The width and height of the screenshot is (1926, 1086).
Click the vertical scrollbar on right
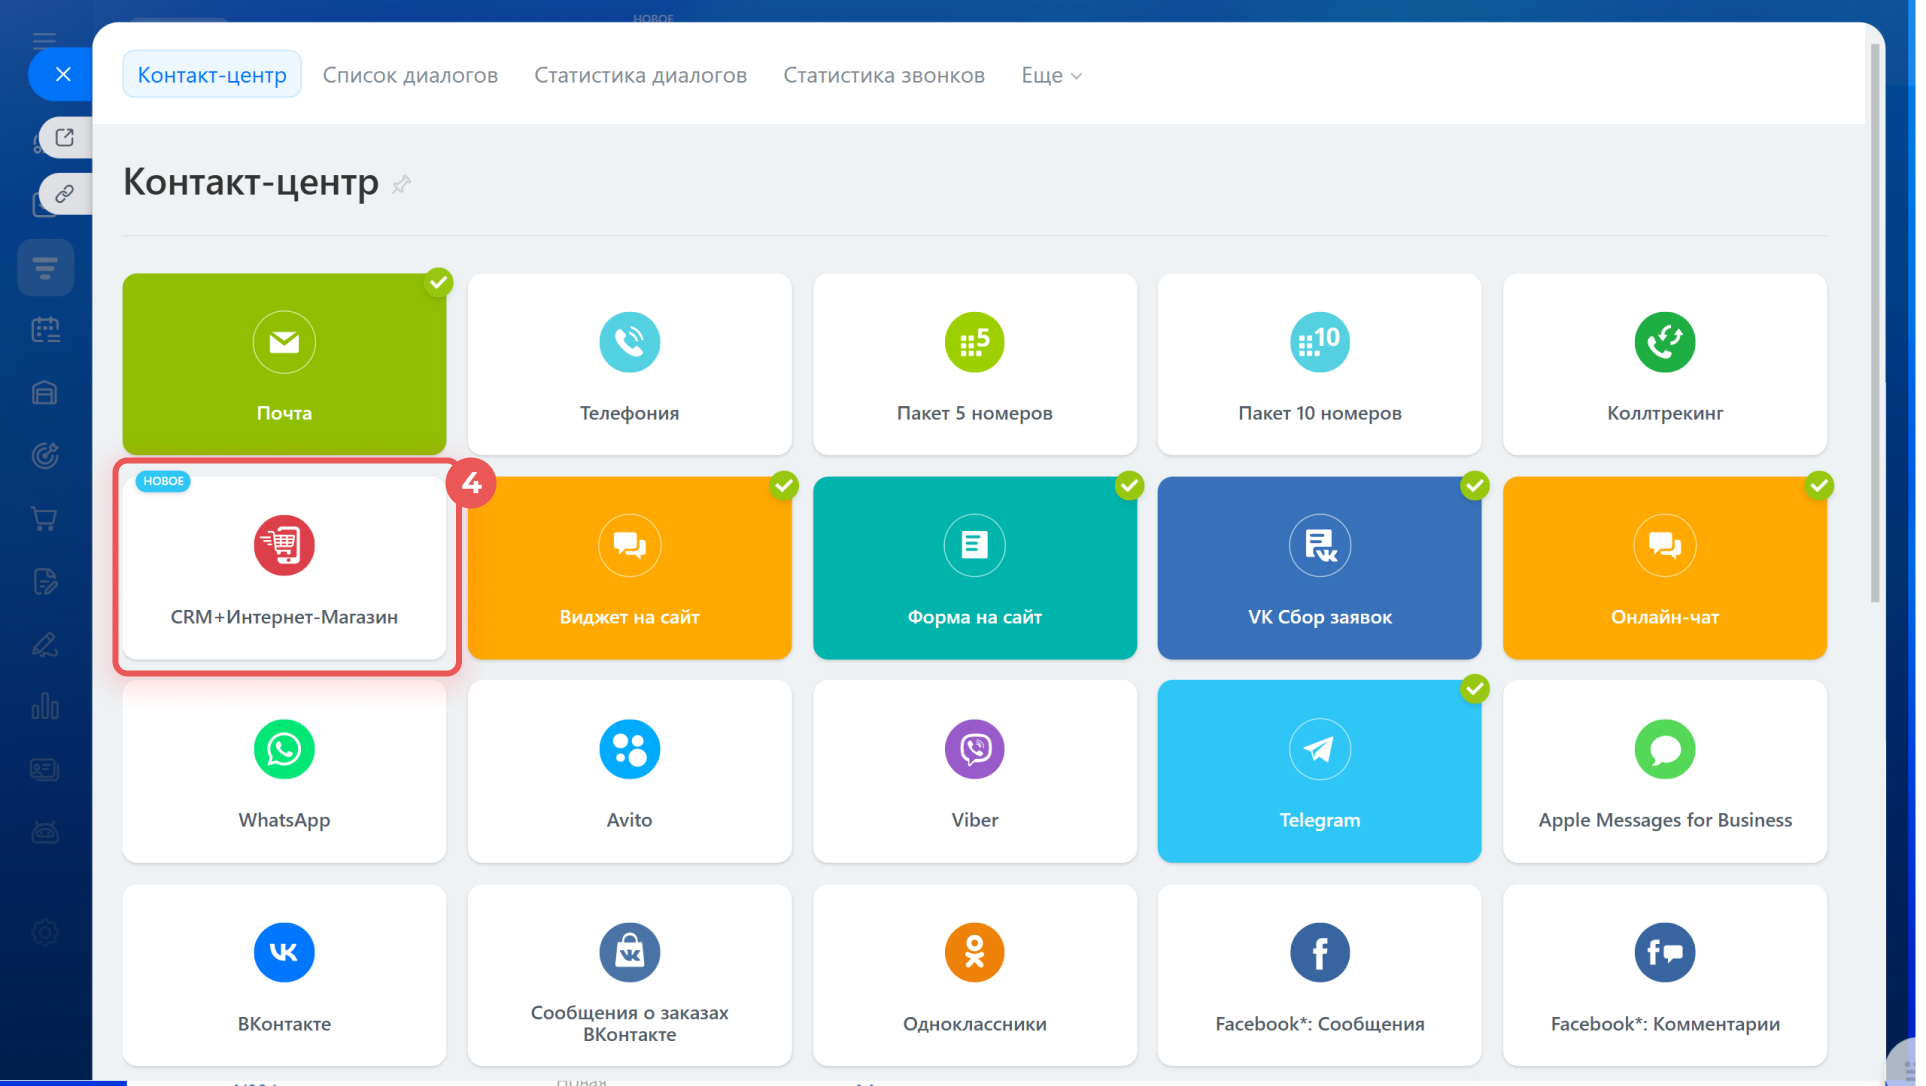pos(1875,320)
